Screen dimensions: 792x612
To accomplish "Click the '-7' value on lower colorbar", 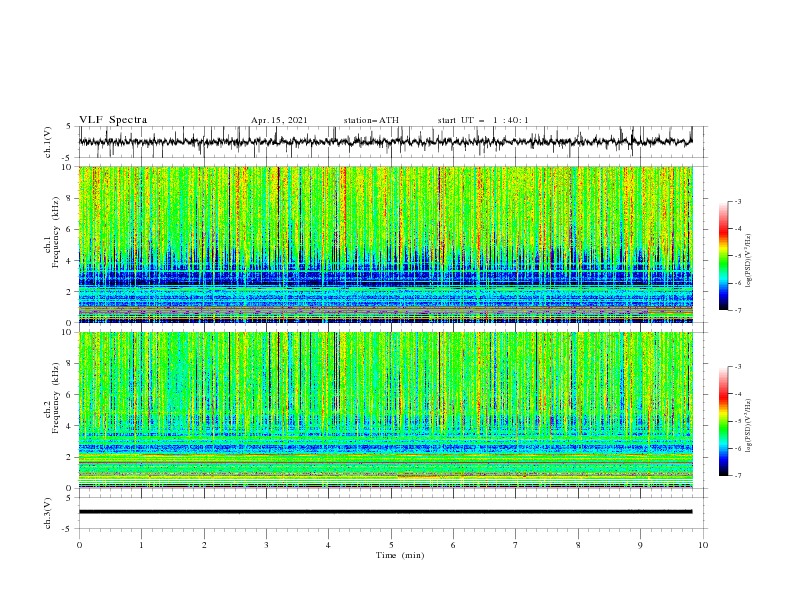I will (737, 476).
